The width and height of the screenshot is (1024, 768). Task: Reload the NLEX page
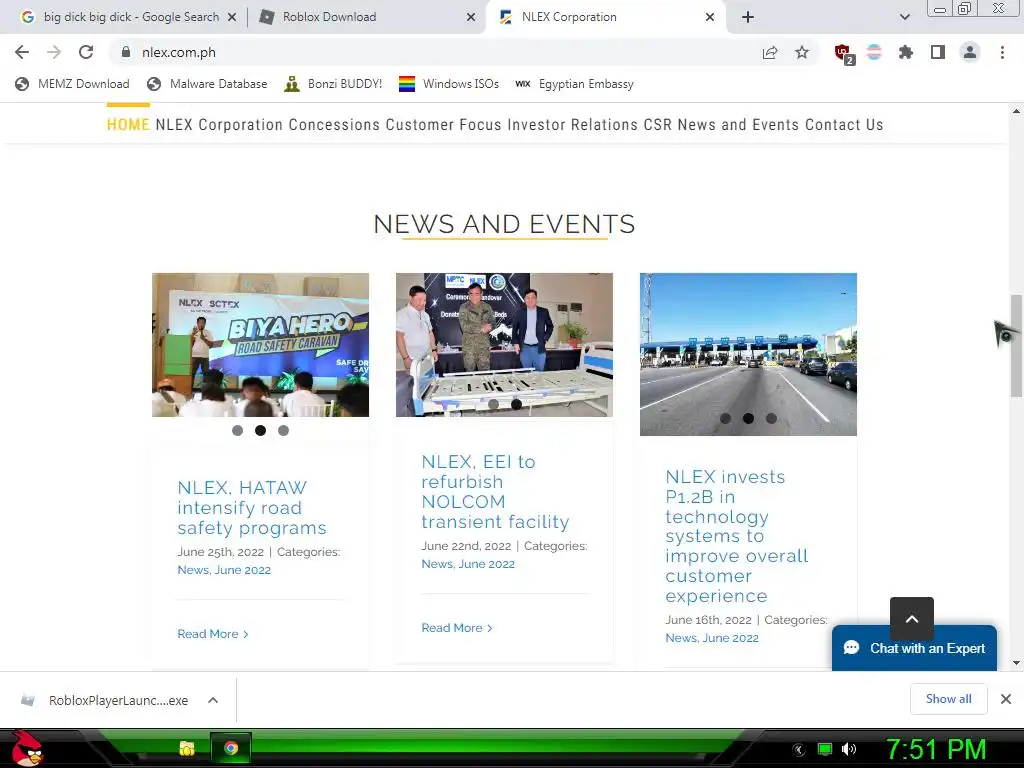click(x=86, y=52)
